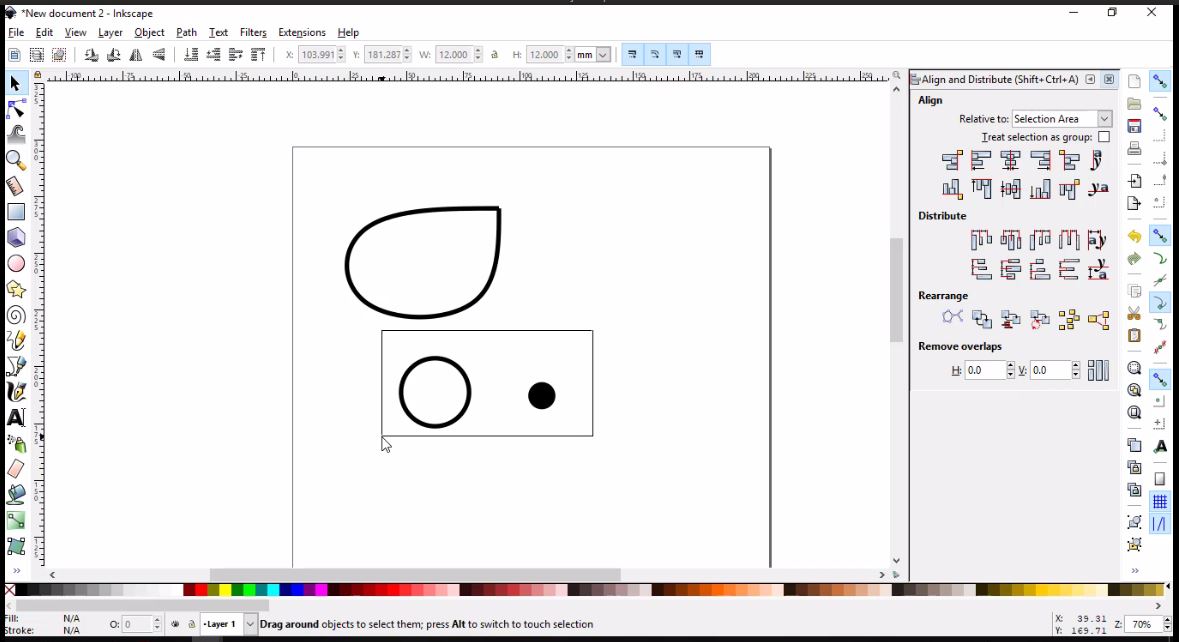Open the Extensions menu
Screen dimensions: 1179x642
click(x=302, y=32)
